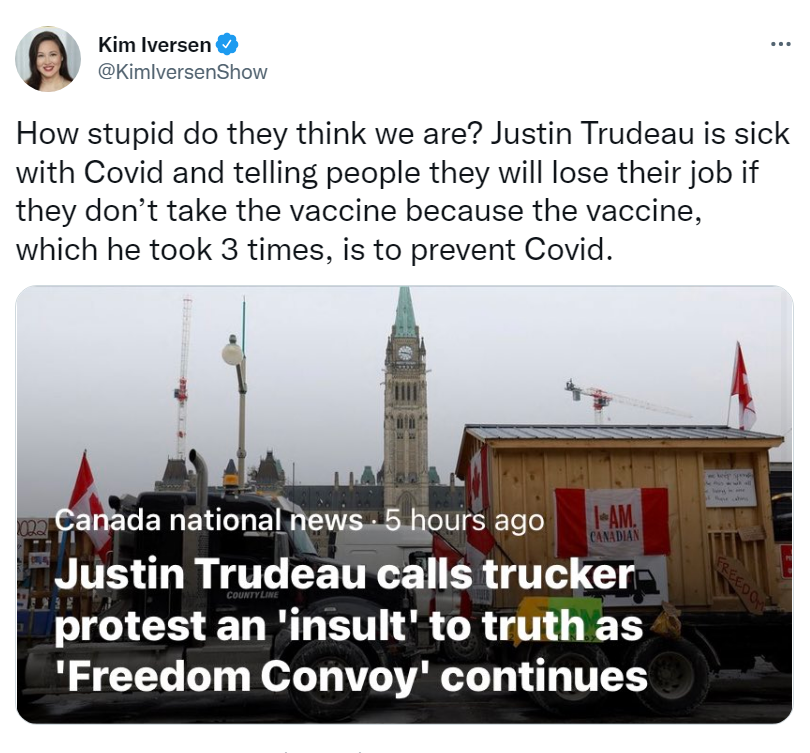Screen dimensions: 810x753
Task: Click the 'Canada national news' source label
Action: coord(208,521)
